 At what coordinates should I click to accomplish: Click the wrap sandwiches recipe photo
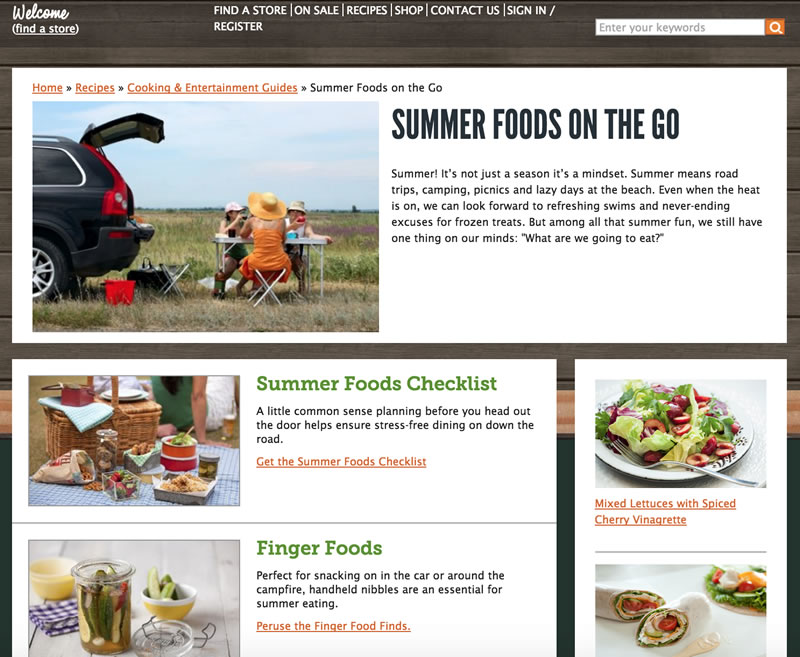coord(681,610)
